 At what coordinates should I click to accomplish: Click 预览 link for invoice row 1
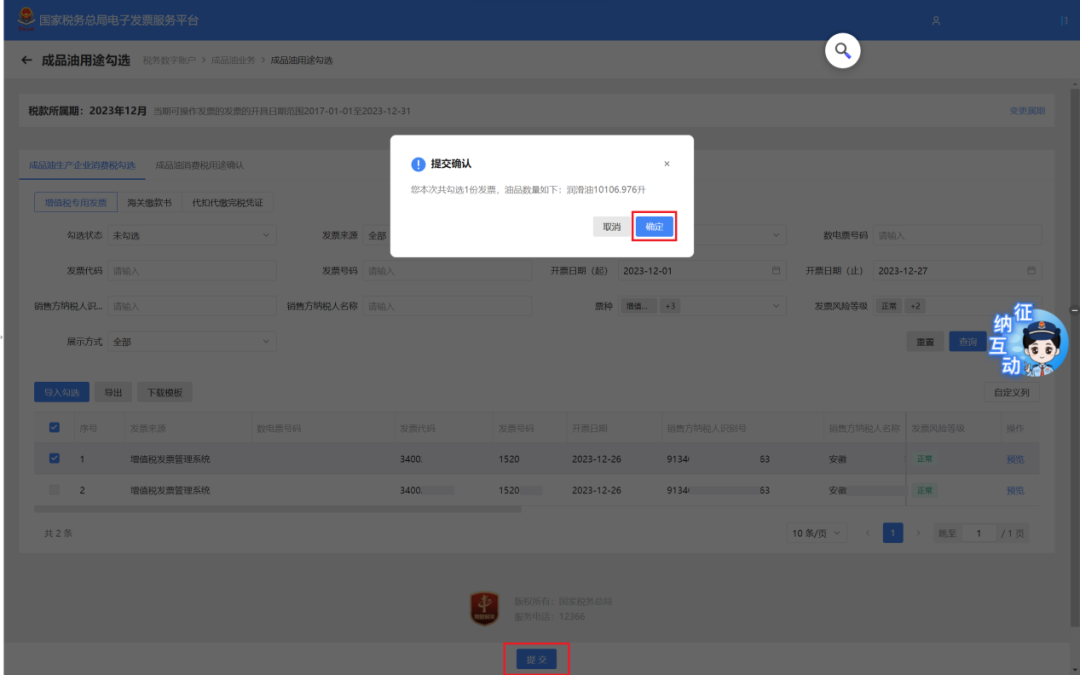tap(1015, 459)
